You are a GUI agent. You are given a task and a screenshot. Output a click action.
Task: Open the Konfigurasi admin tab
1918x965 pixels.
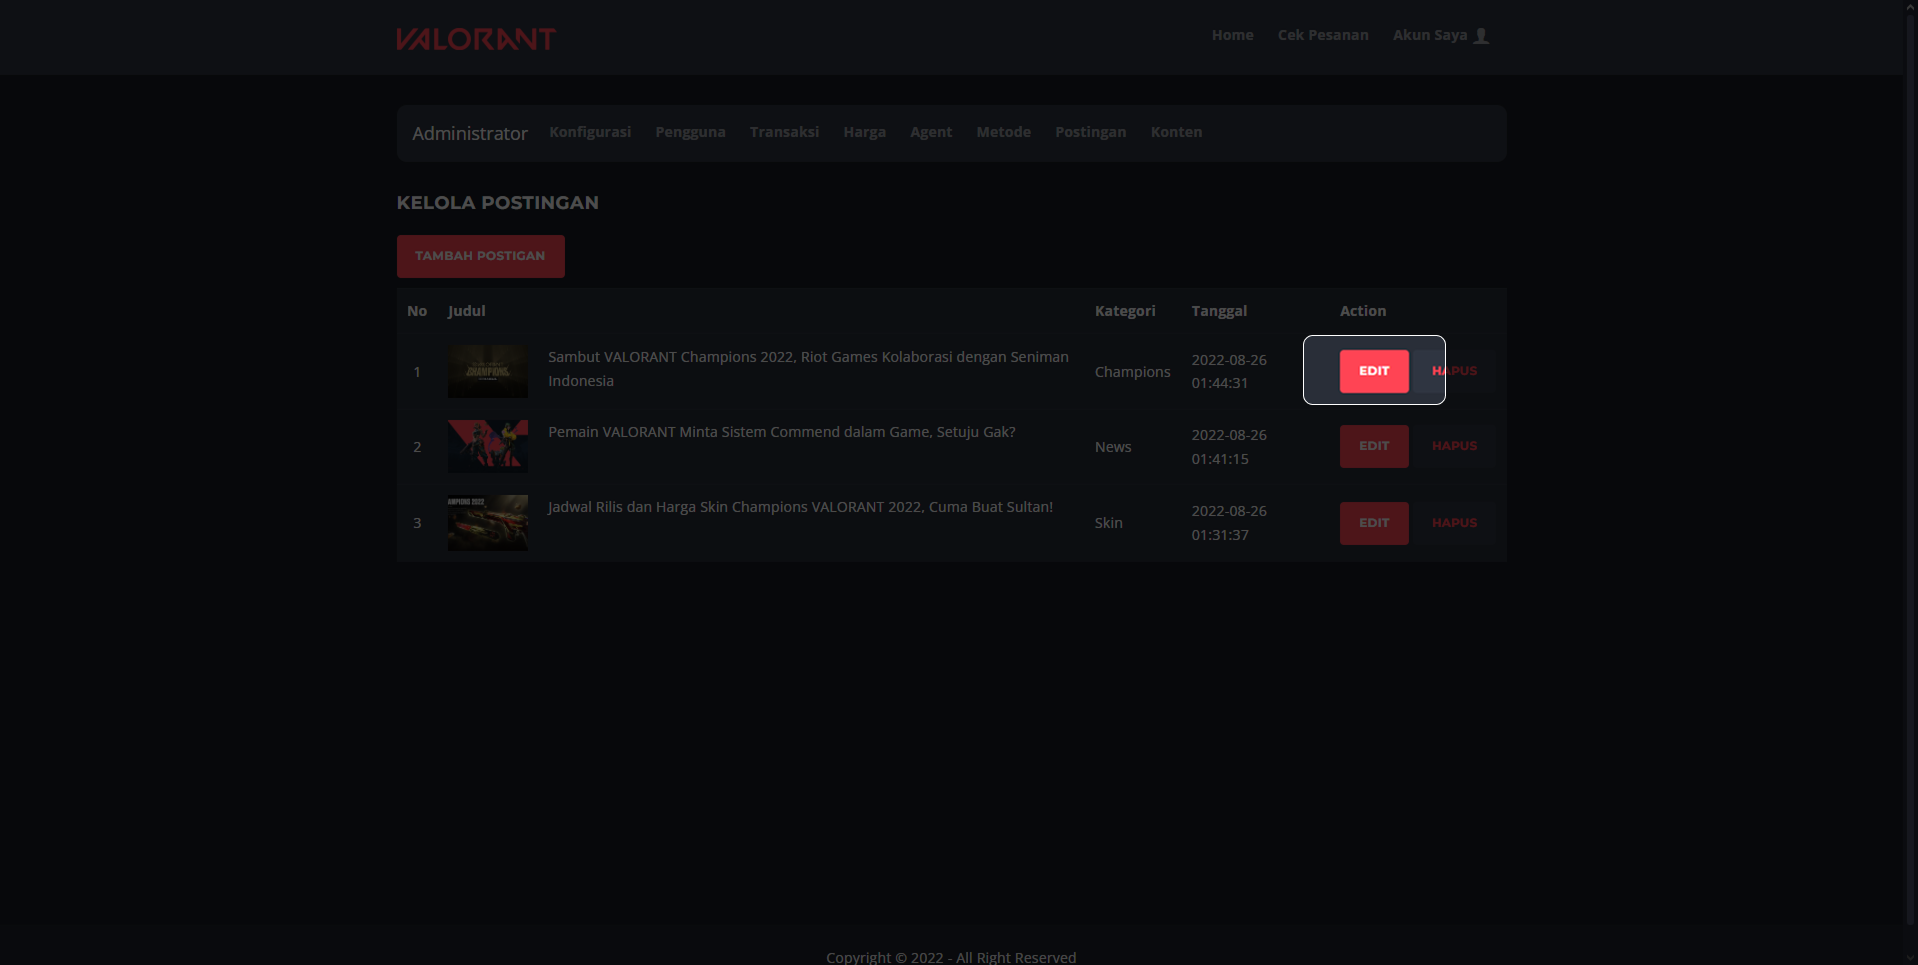click(x=590, y=132)
